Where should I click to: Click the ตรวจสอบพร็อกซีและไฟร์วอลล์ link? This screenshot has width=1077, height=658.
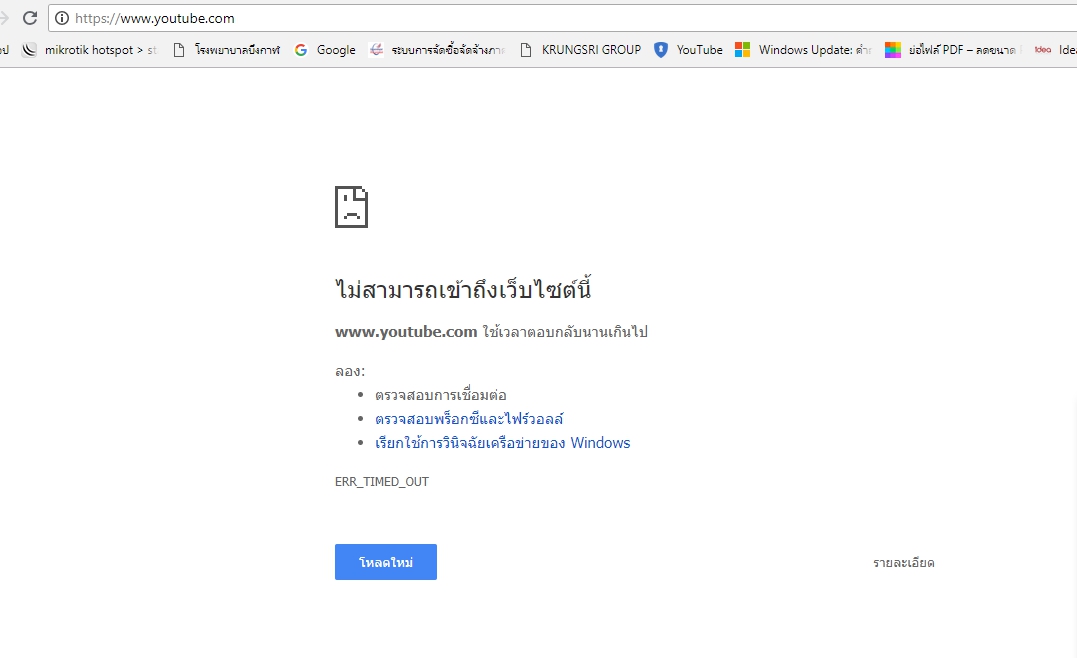(x=469, y=418)
